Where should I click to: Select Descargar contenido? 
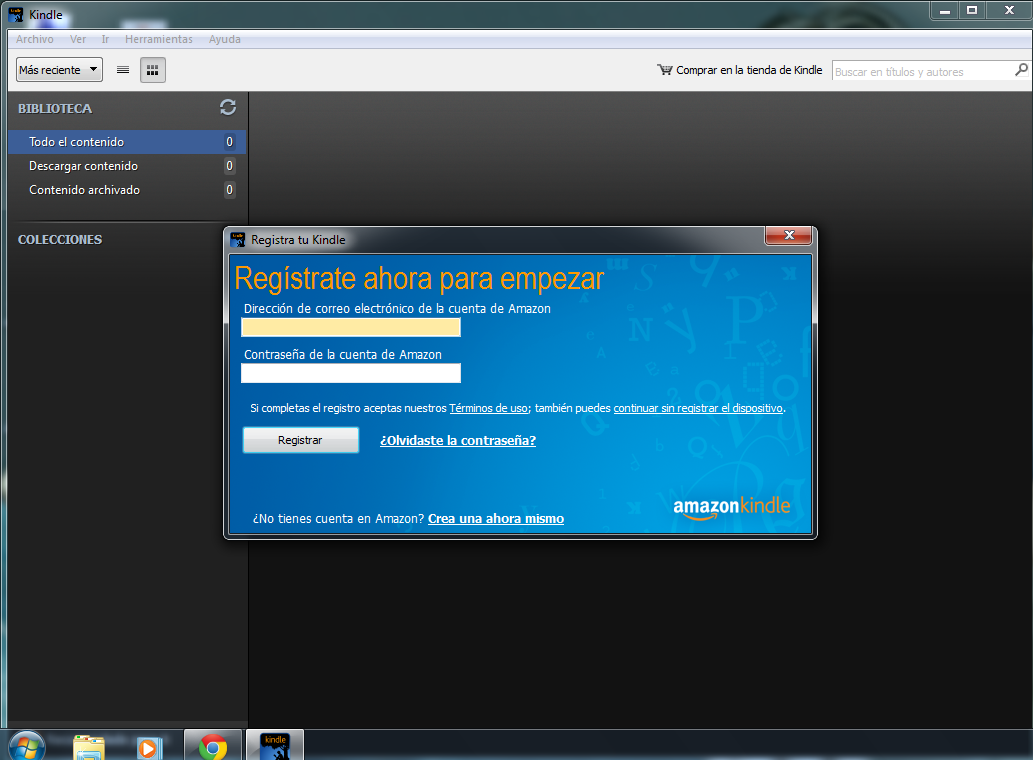[126, 166]
